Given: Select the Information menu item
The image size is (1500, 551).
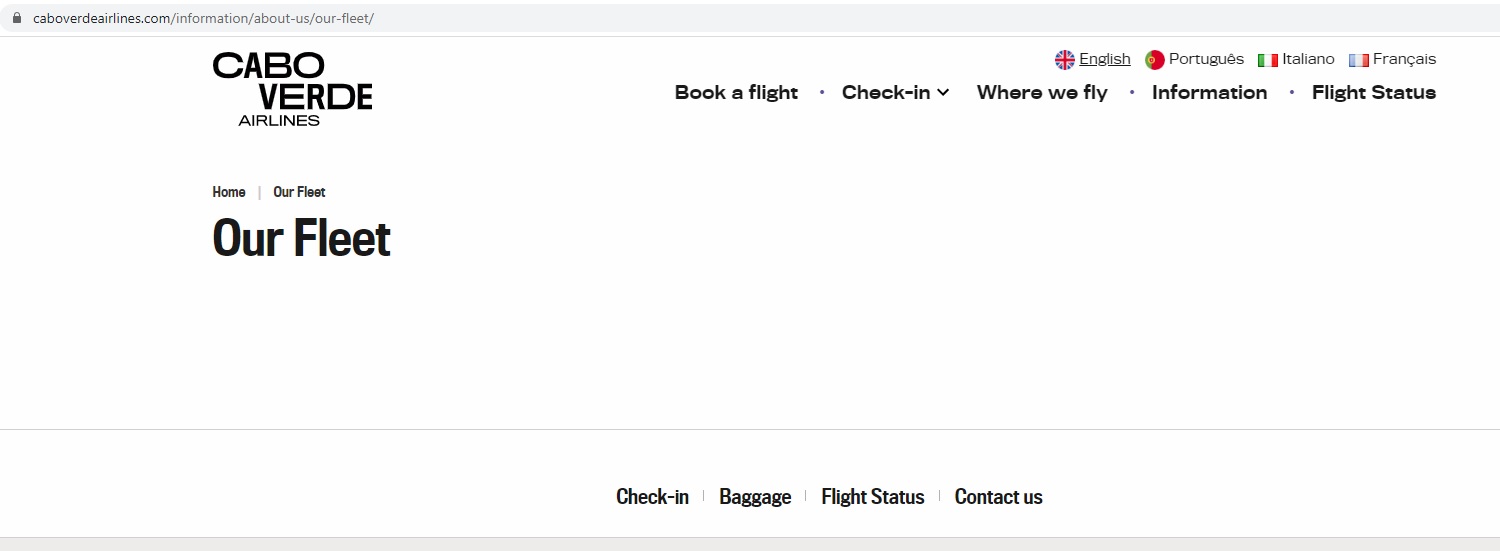Looking at the screenshot, I should (x=1209, y=92).
